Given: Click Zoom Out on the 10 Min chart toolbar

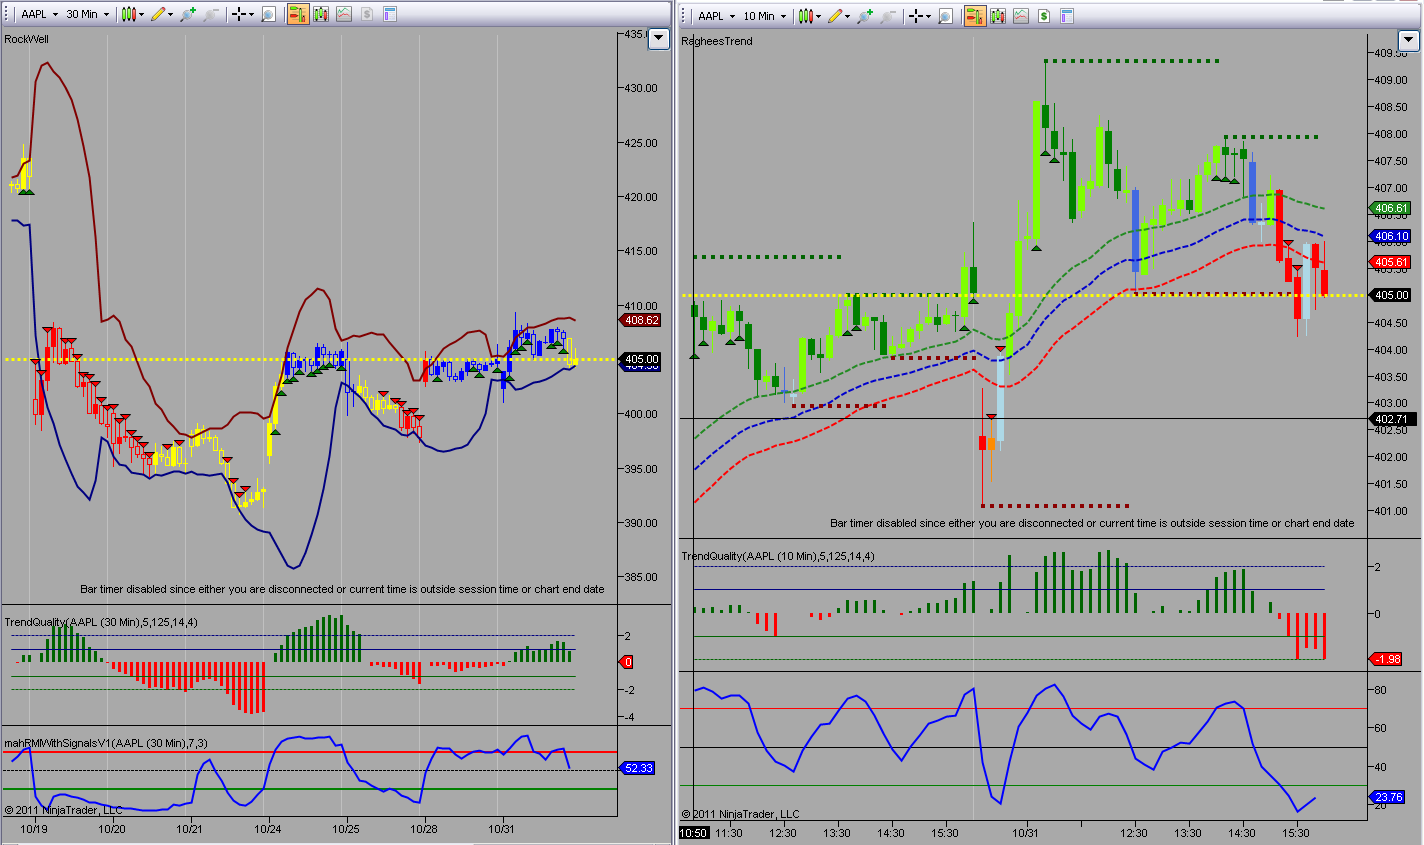Looking at the screenshot, I should [888, 16].
